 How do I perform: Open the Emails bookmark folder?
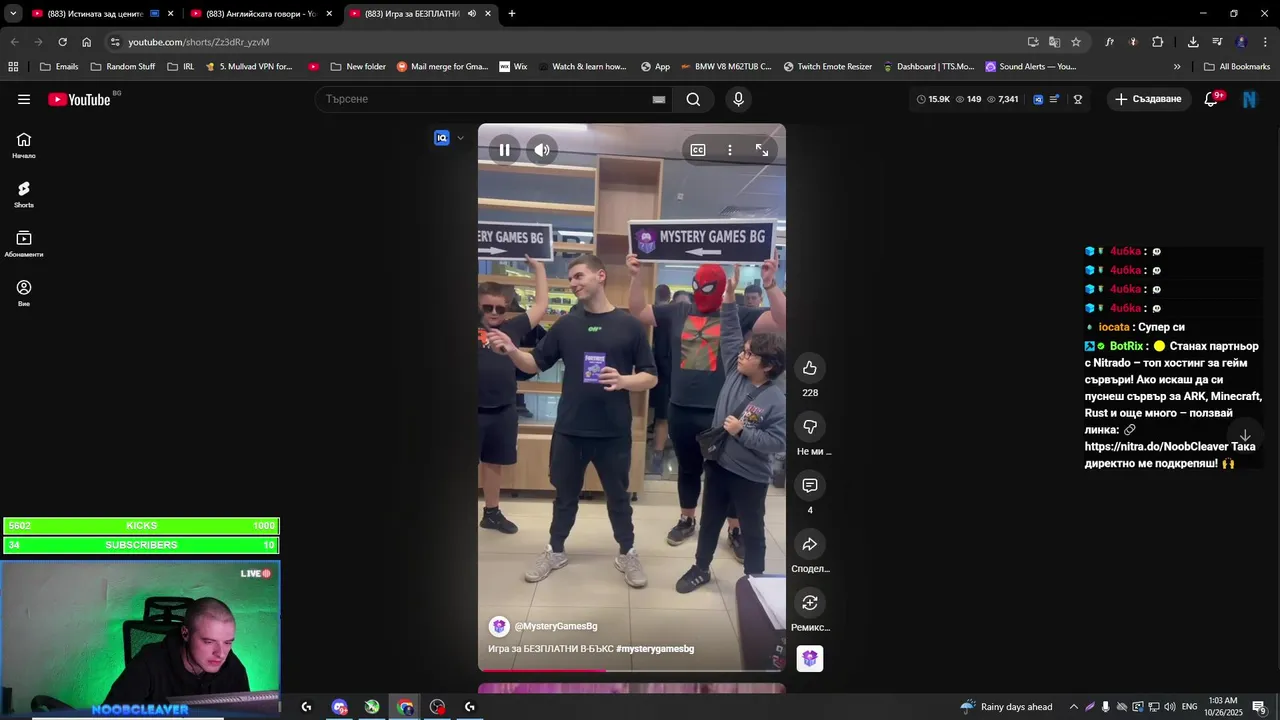(59, 67)
